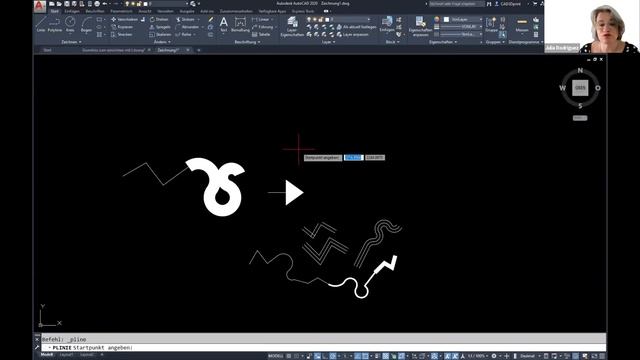Open Layer Eigenschaften manager
Image resolution: width=640 pixels, height=360 pixels.
pyautogui.click(x=292, y=27)
